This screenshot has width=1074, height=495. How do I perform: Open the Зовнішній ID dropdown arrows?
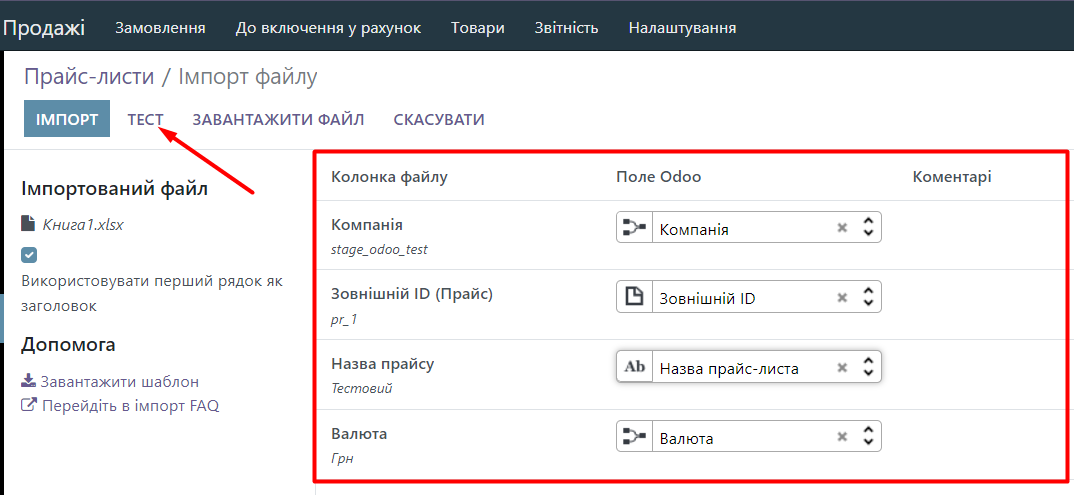pyautogui.click(x=868, y=298)
